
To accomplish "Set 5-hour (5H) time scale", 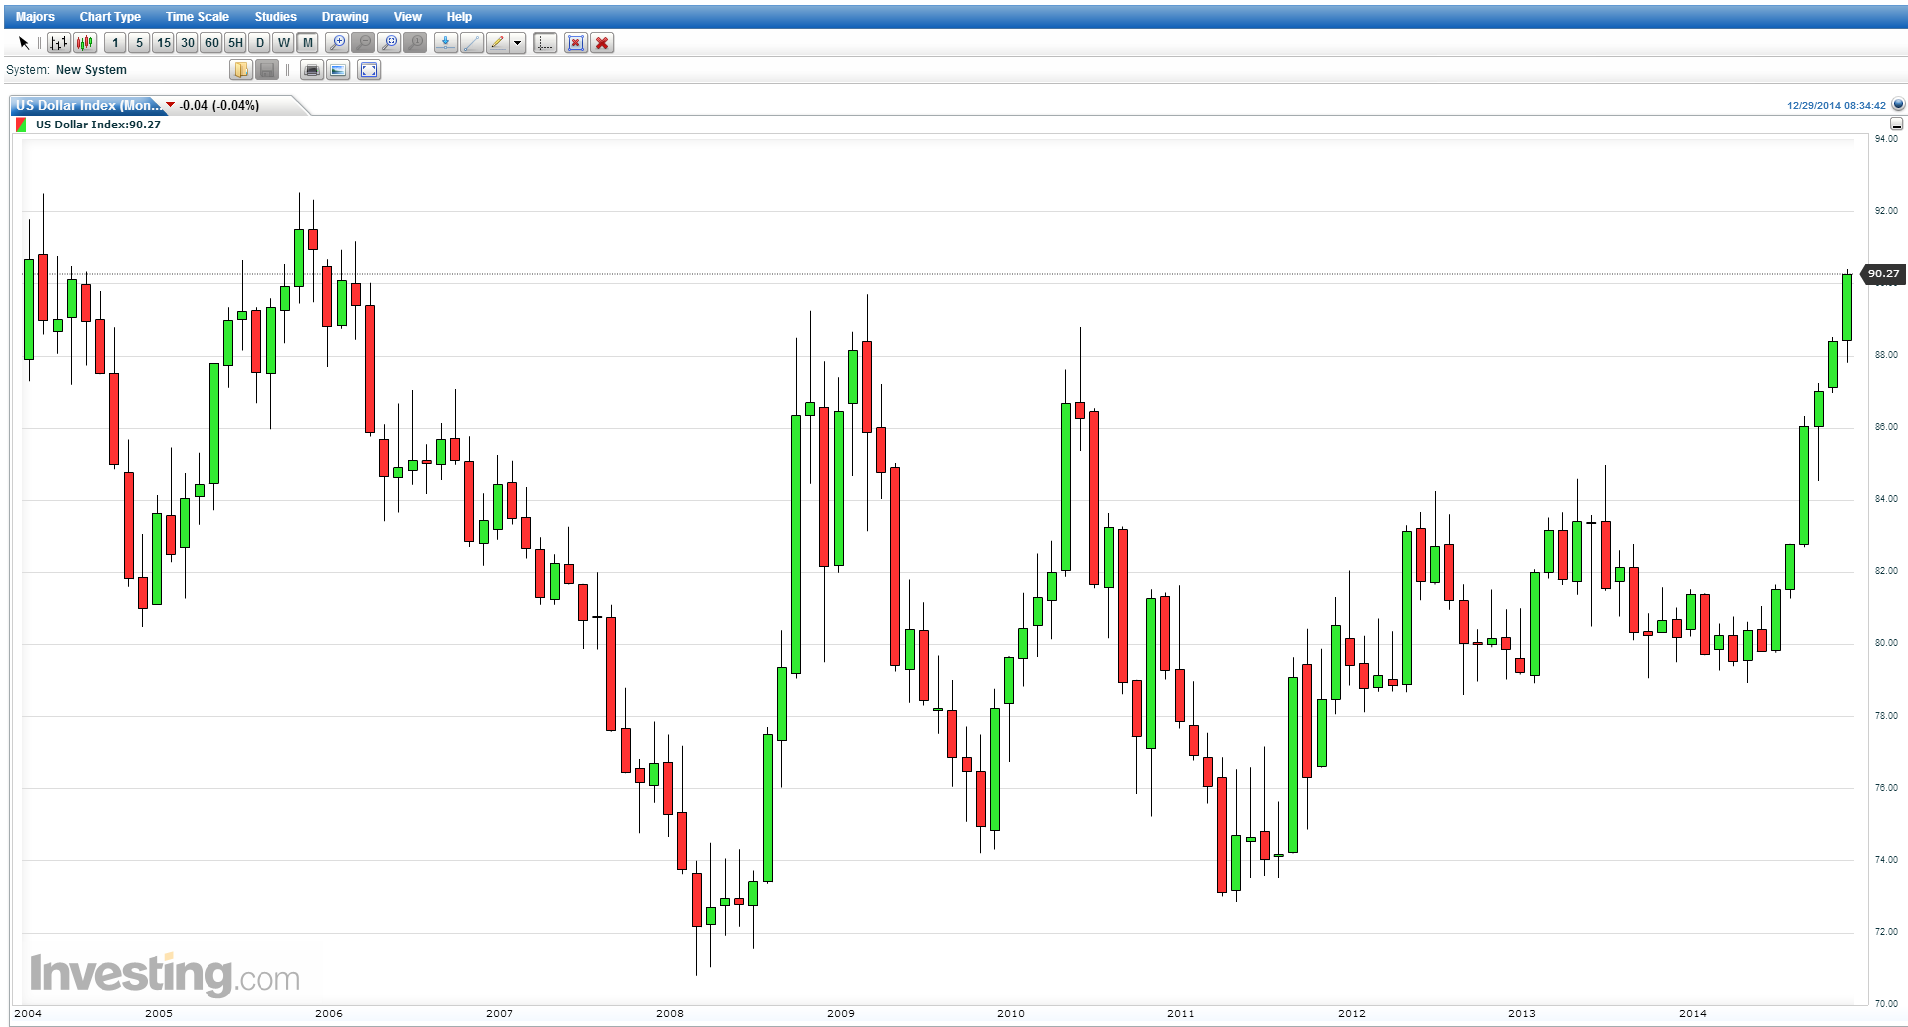I will (235, 43).
